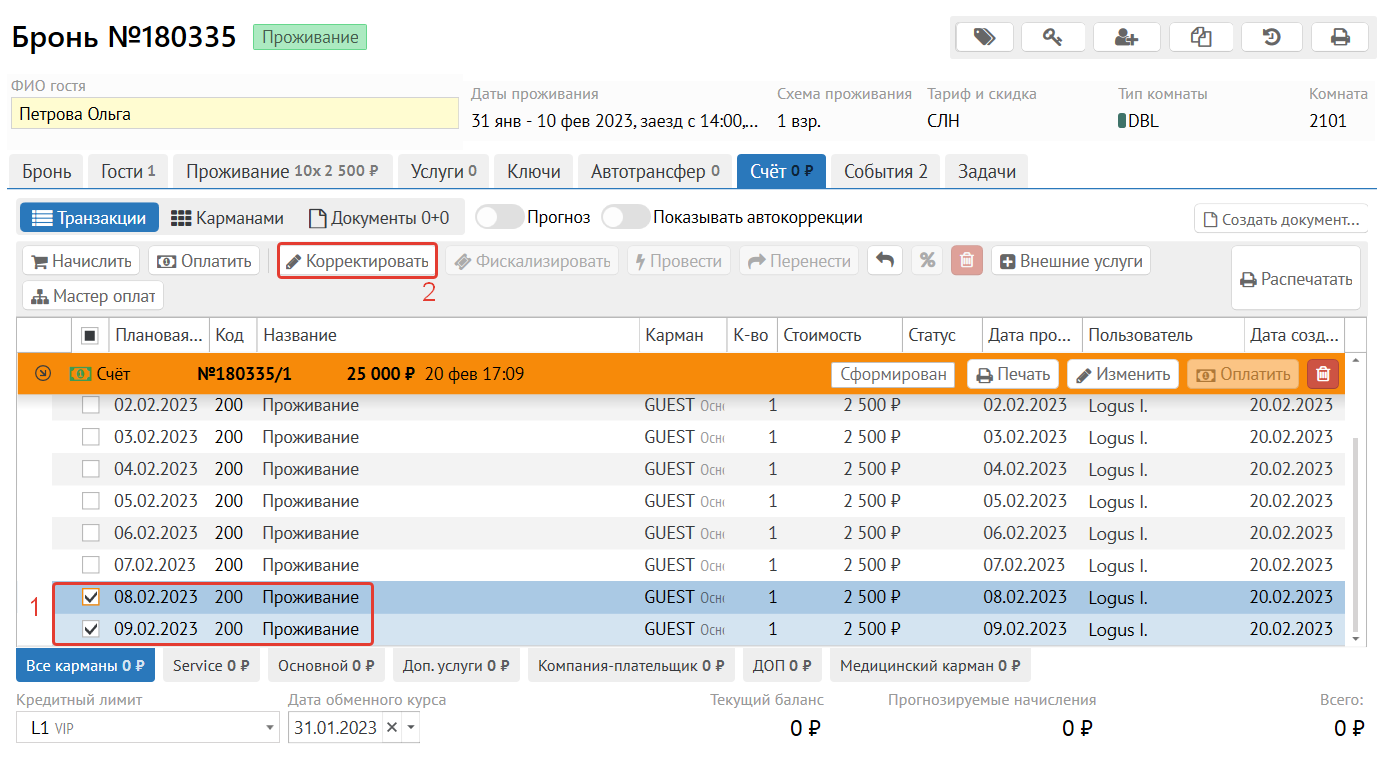The image size is (1377, 765).
Task: Switch to the Услуги tab
Action: [x=443, y=171]
